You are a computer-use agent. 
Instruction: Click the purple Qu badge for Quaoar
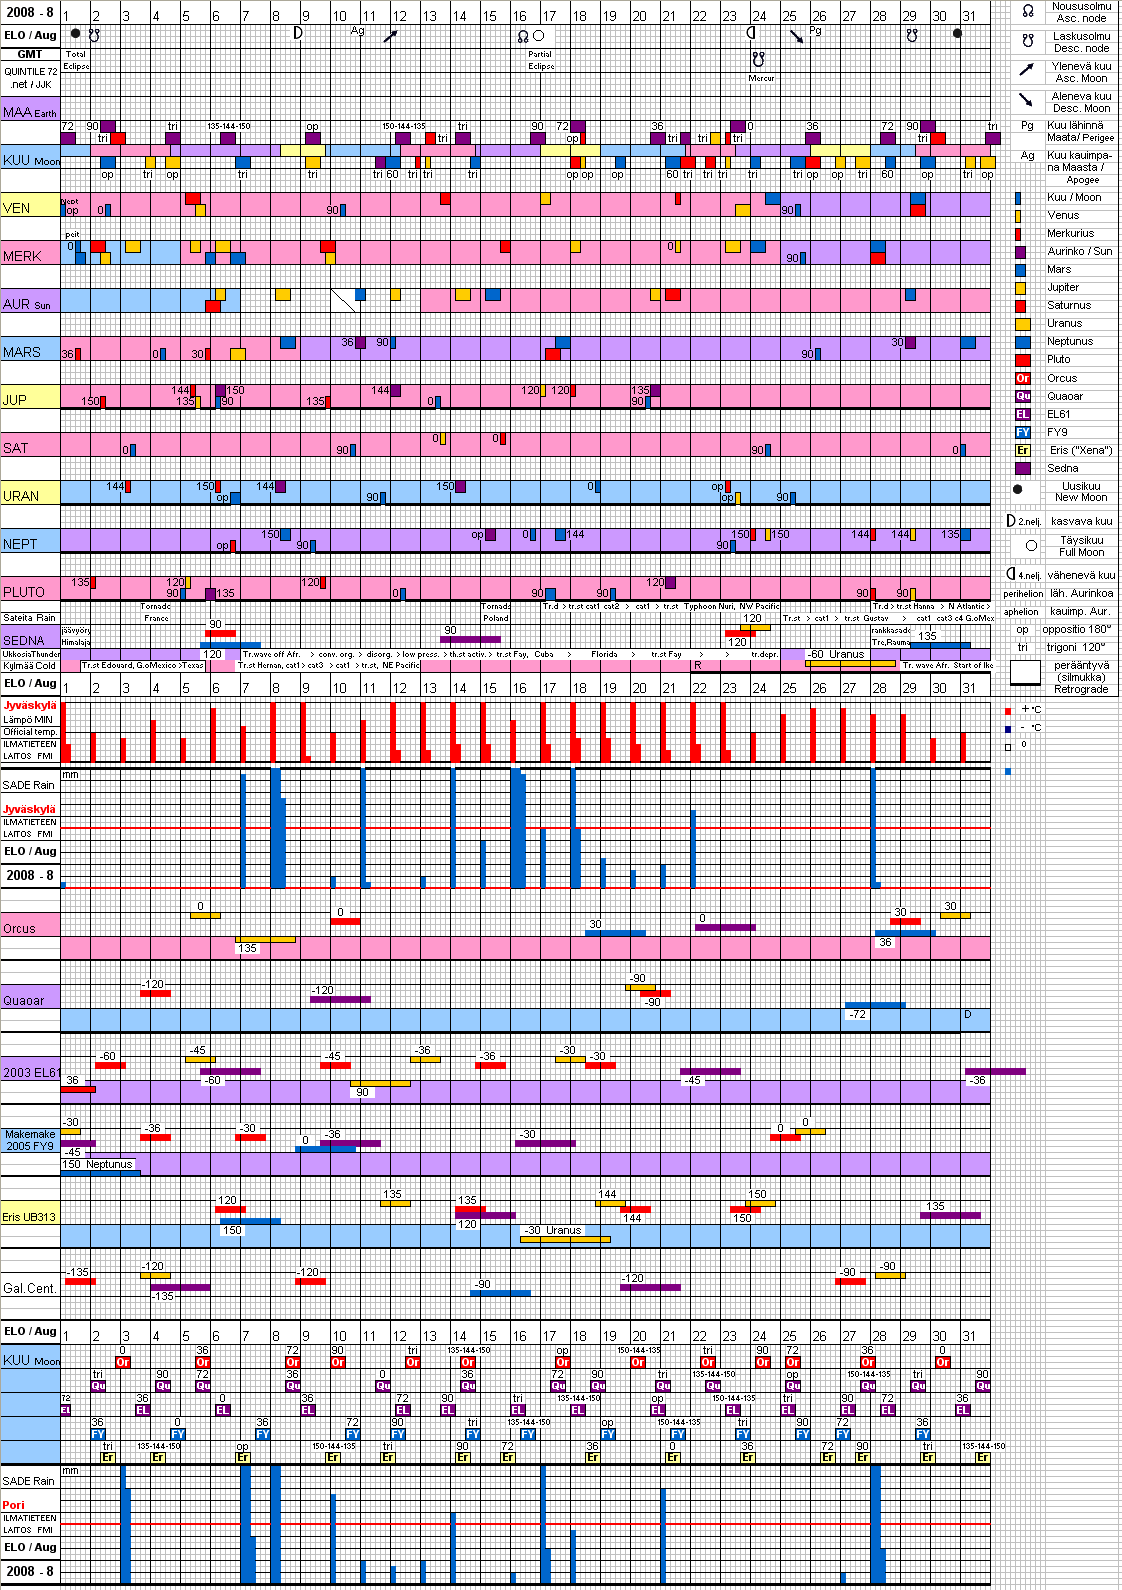tap(1022, 396)
